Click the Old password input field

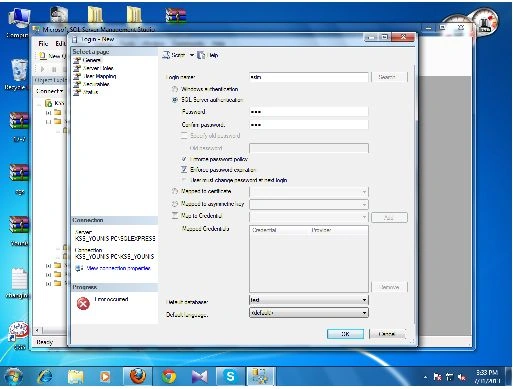309,148
